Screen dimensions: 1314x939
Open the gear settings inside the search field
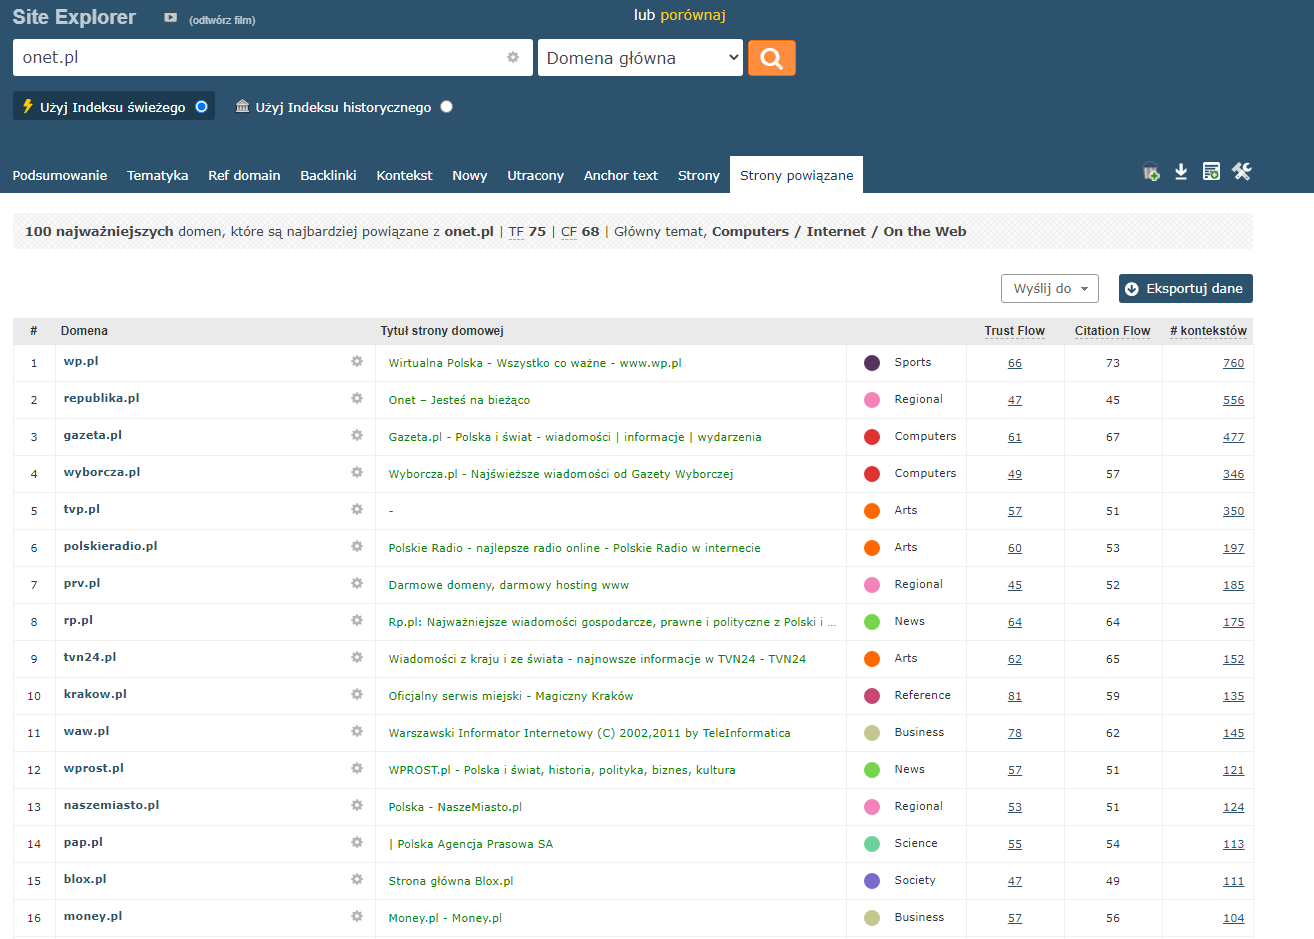(513, 58)
